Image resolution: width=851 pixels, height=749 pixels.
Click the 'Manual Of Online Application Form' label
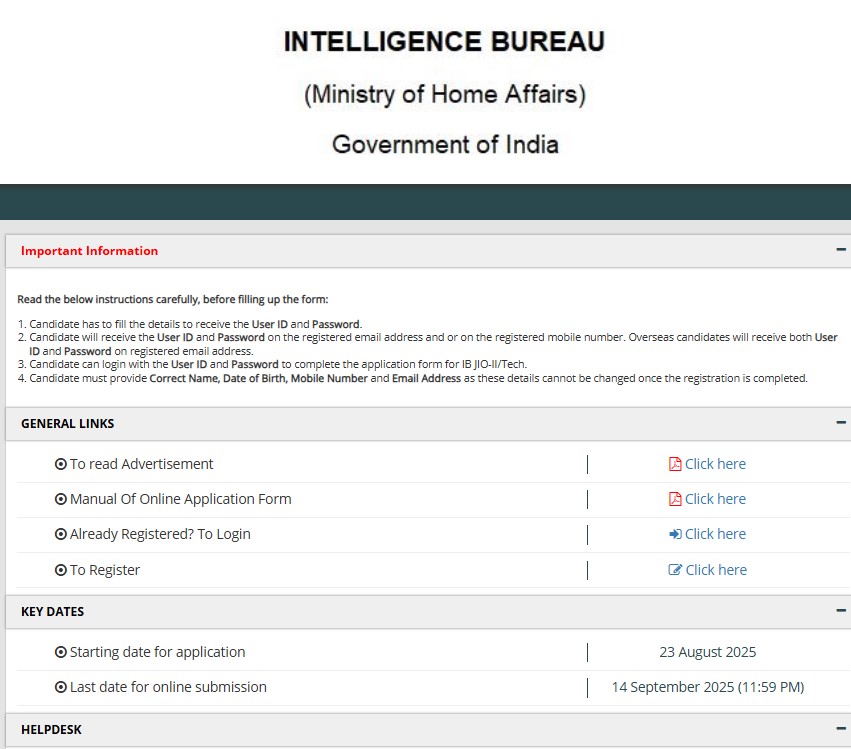click(181, 499)
